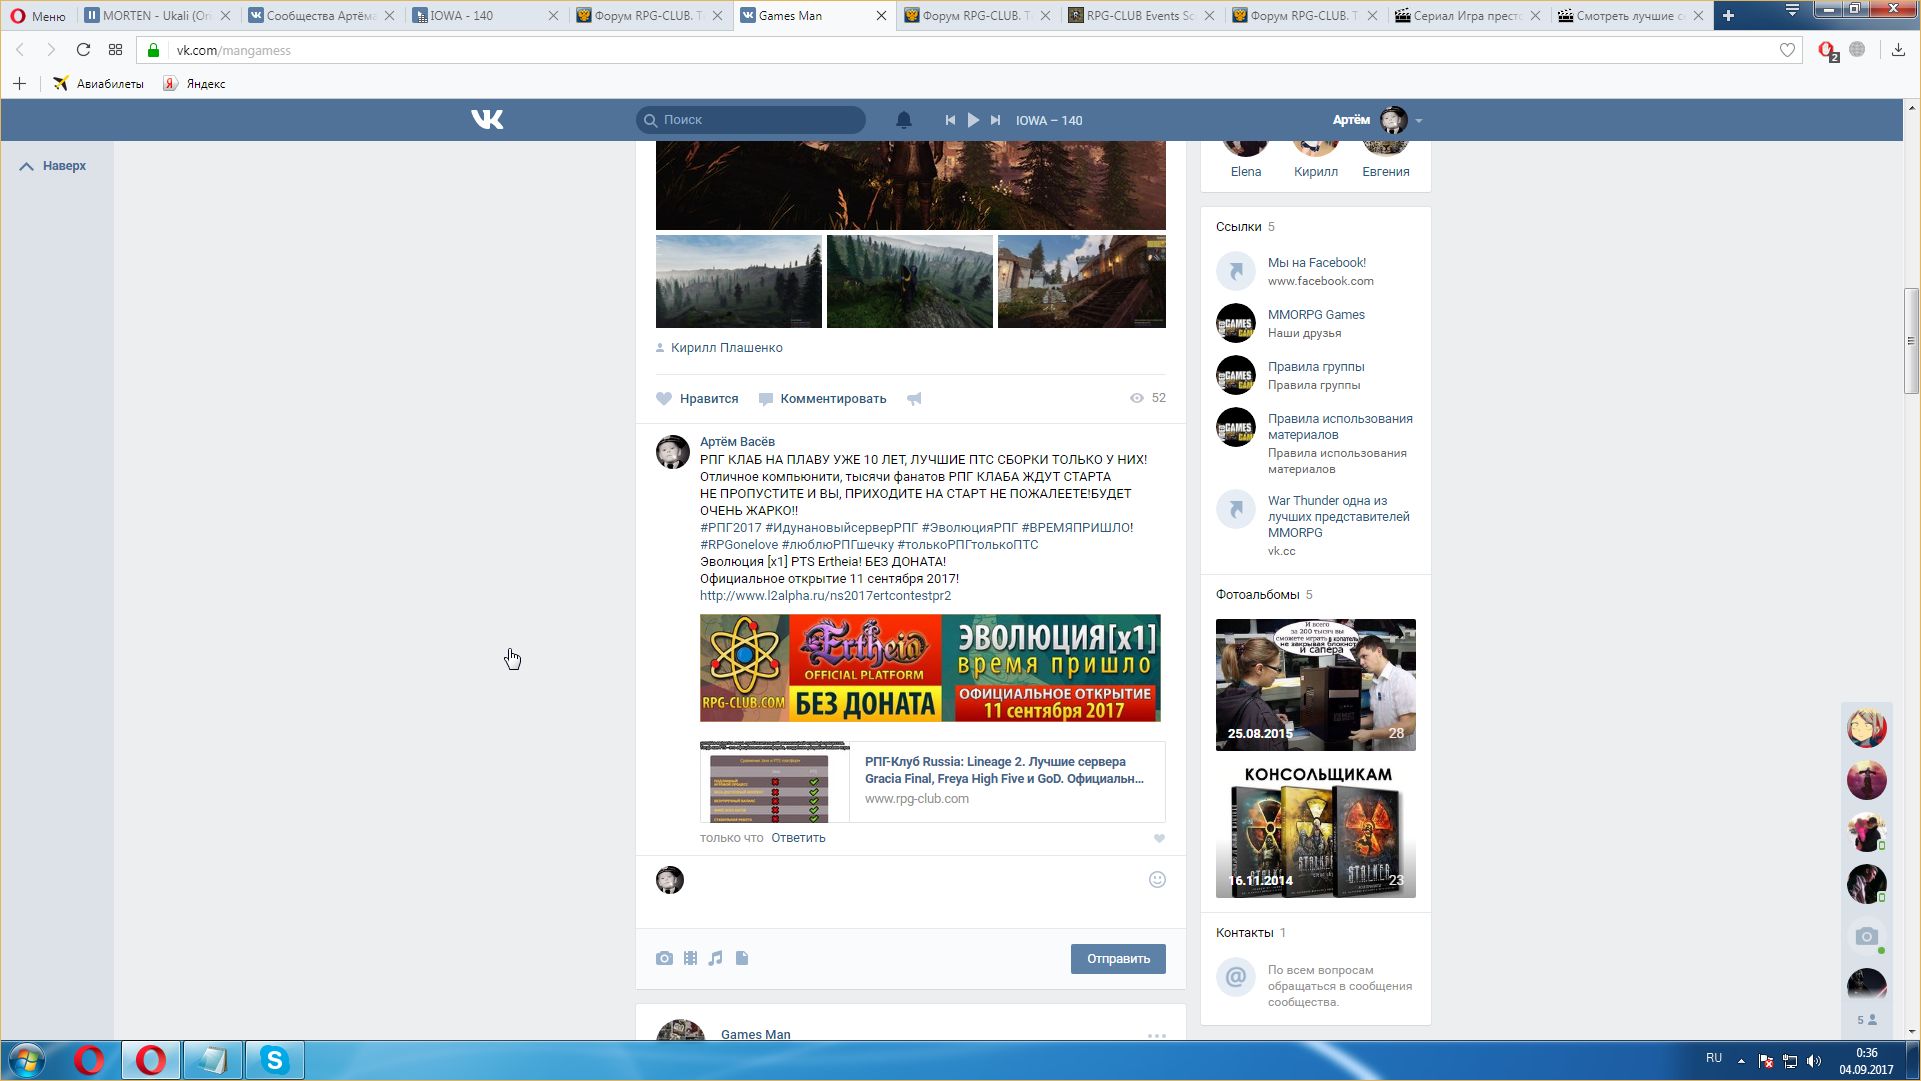The width and height of the screenshot is (1921, 1081).
Task: Open Games Man post options dots
Action: (x=1157, y=1035)
